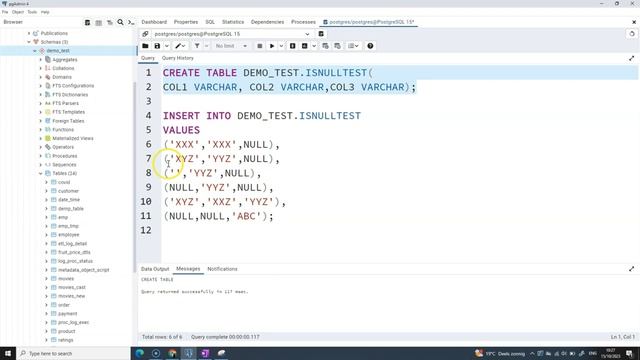This screenshot has height=360, width=640.
Task: Click the "Total rows: 6 of 6" status text
Action: click(162, 337)
